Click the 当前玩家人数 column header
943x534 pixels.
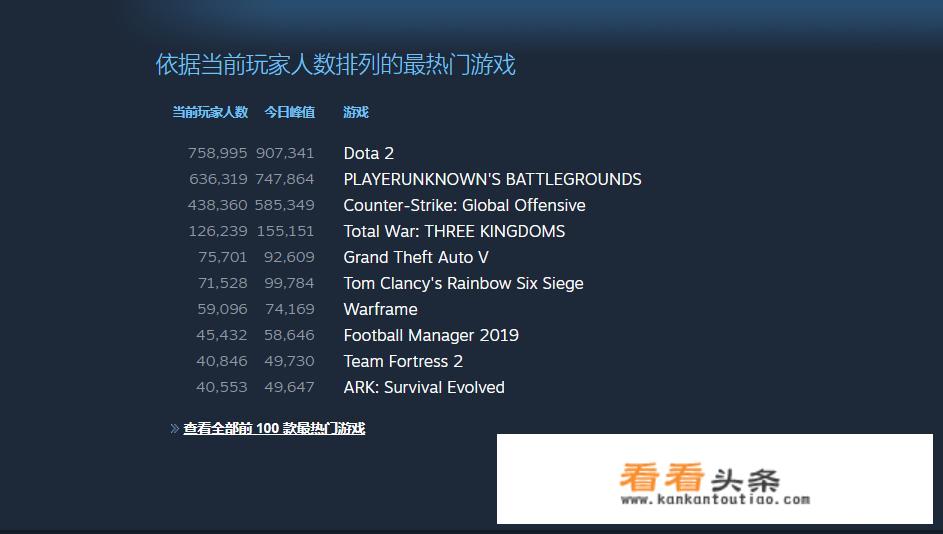[210, 112]
